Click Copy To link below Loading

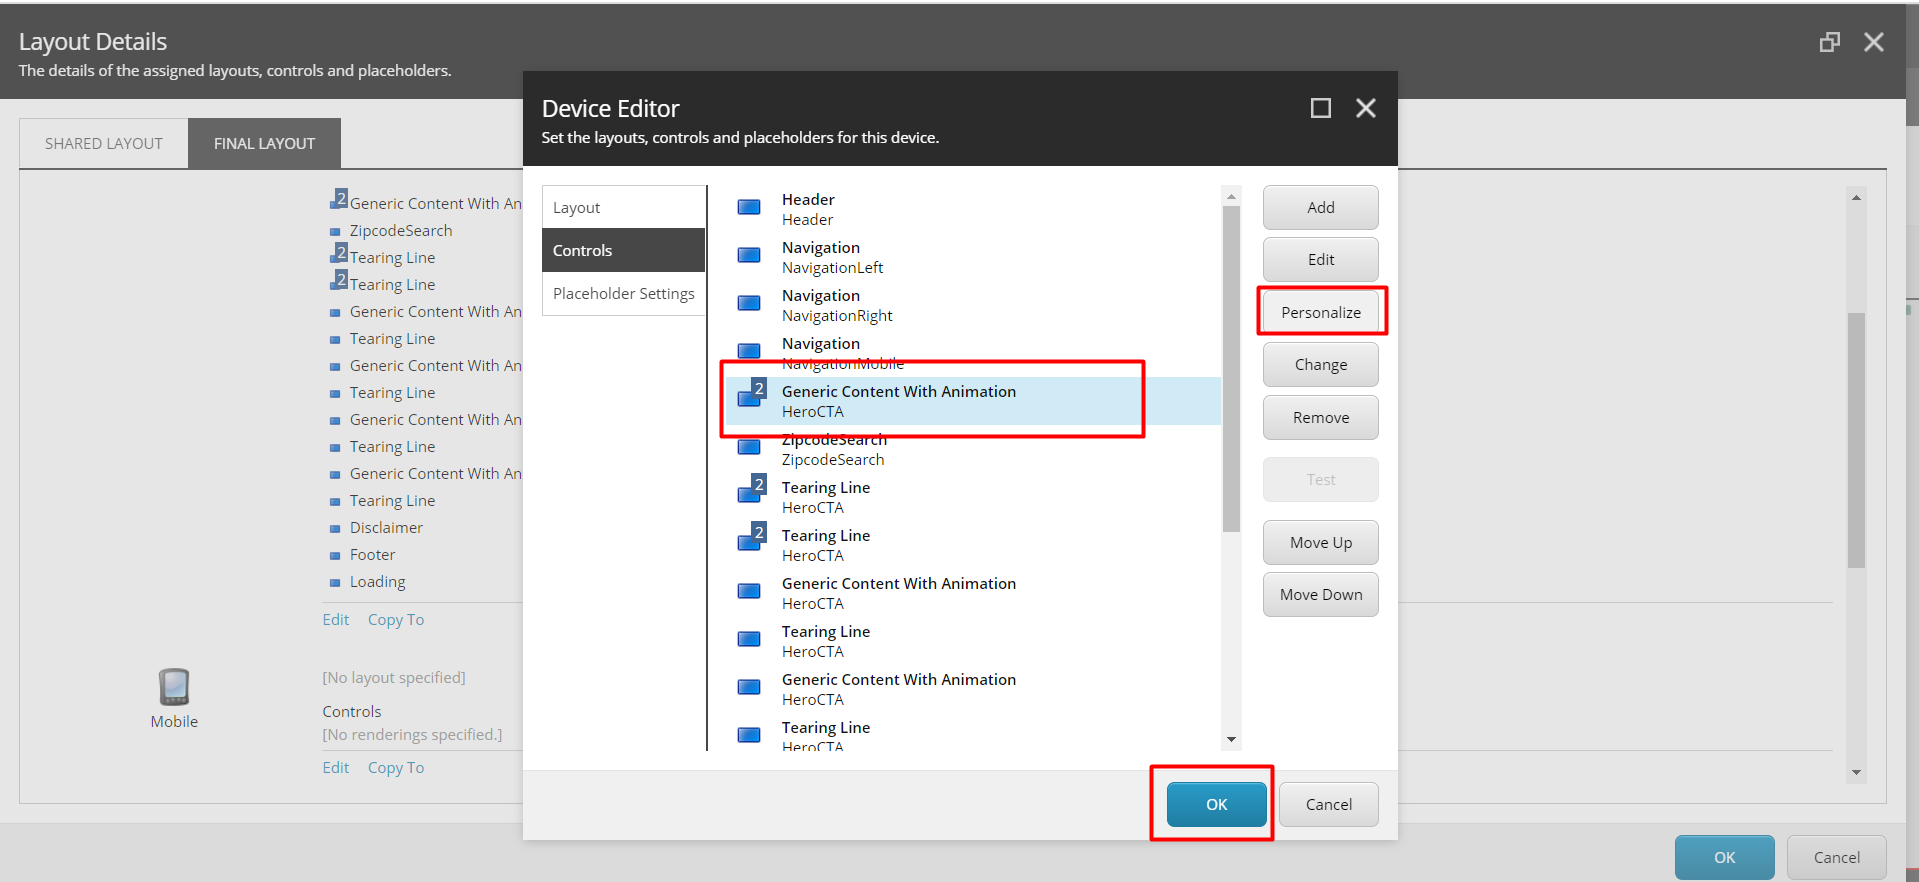(x=396, y=619)
